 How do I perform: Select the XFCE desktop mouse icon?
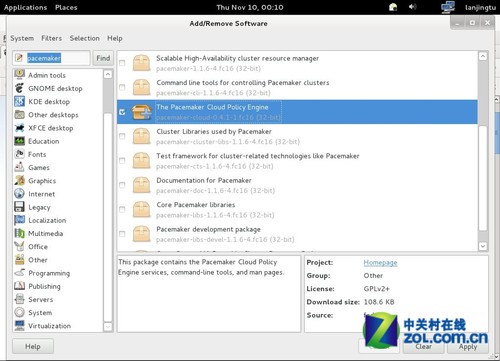point(20,128)
